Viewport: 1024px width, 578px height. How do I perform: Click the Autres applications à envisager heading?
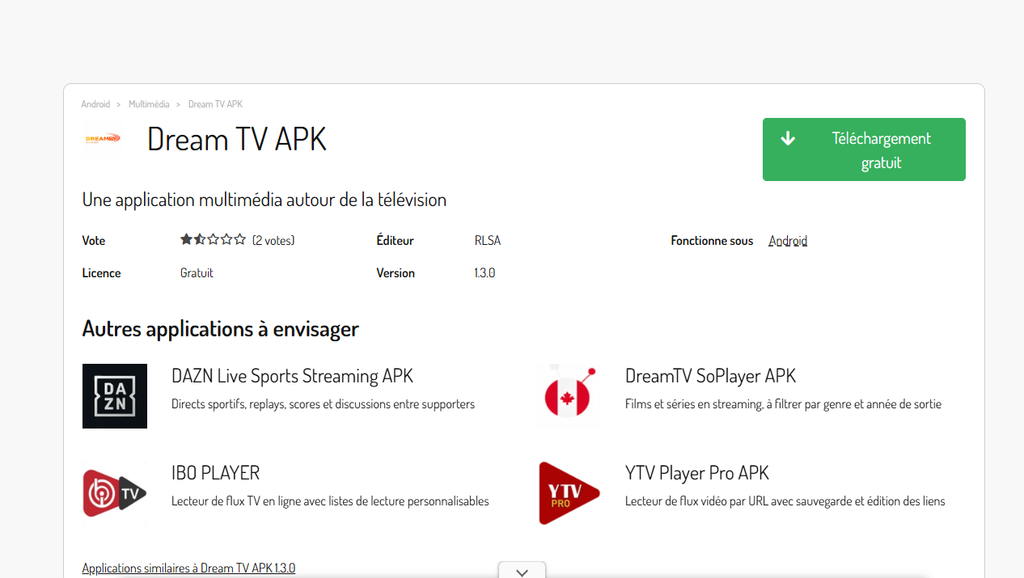click(x=220, y=329)
